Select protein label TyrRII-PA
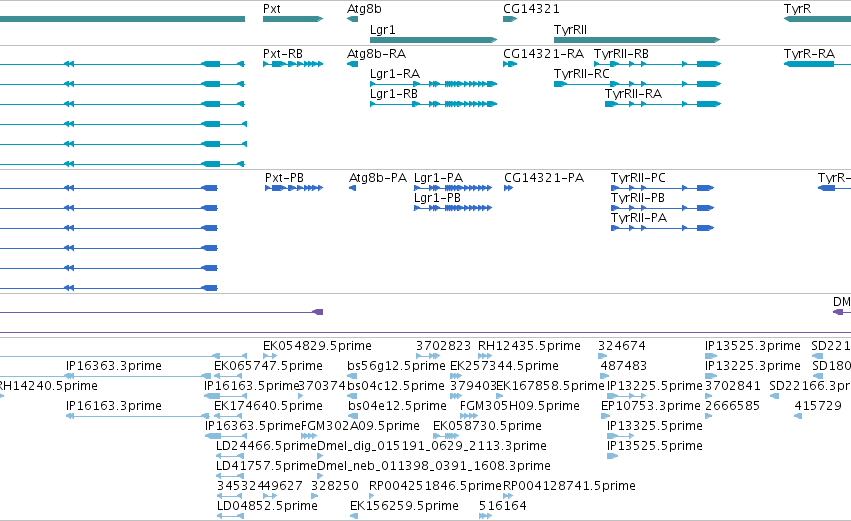The height and width of the screenshot is (521, 851). (x=639, y=218)
